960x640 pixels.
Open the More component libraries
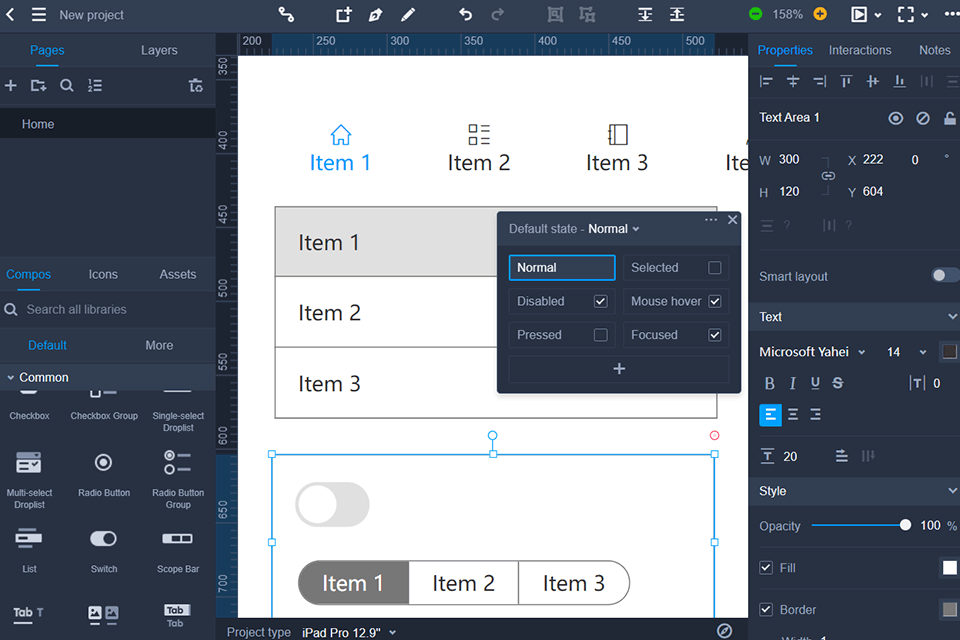pyautogui.click(x=159, y=345)
